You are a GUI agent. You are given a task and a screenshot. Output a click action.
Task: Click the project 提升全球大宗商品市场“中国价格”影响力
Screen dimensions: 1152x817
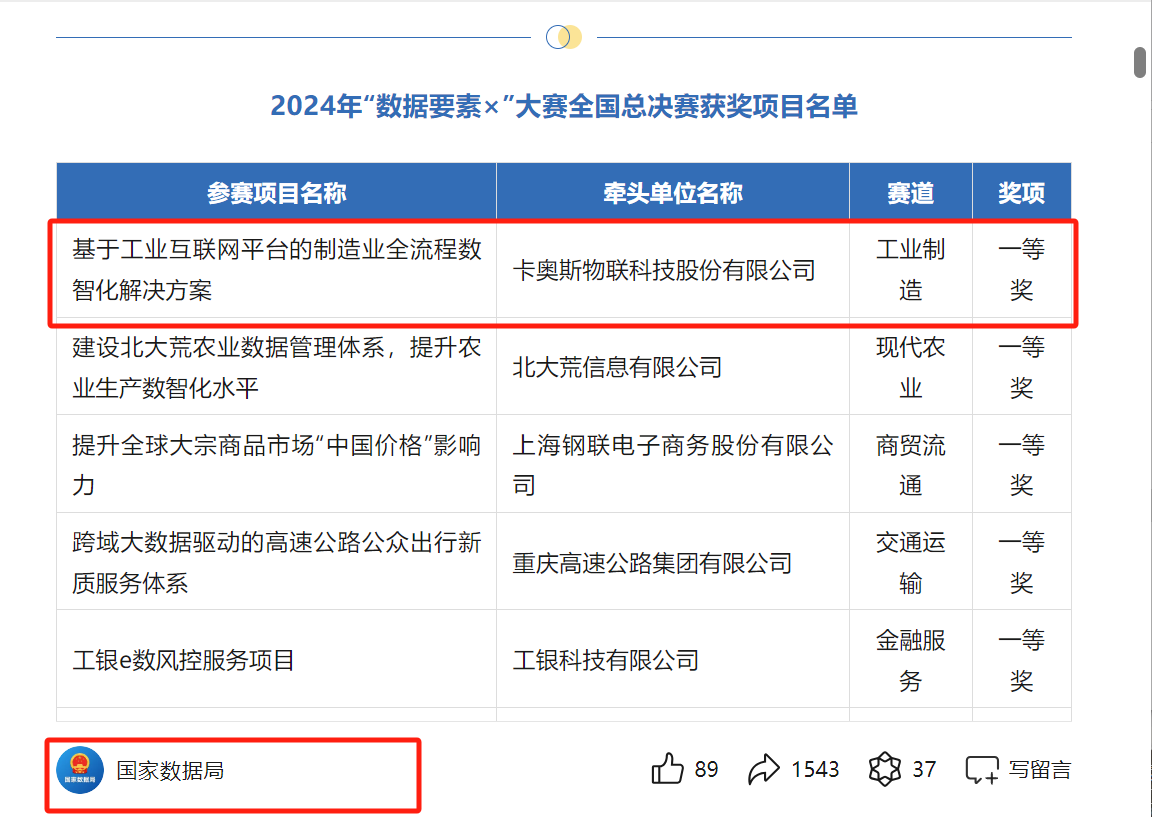point(277,464)
